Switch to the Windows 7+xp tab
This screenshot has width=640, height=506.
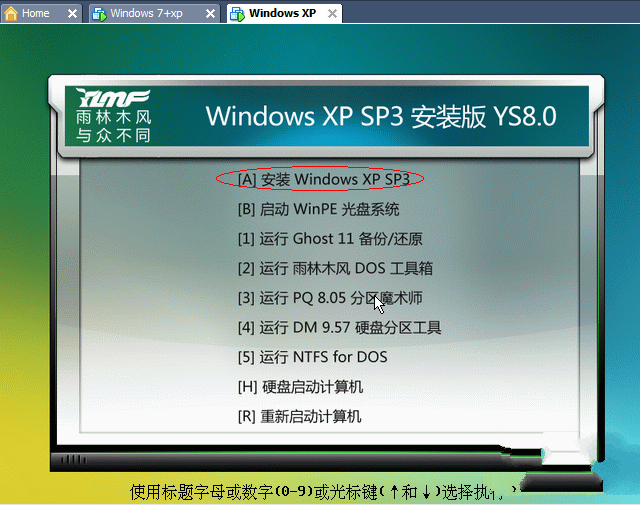[x=146, y=13]
